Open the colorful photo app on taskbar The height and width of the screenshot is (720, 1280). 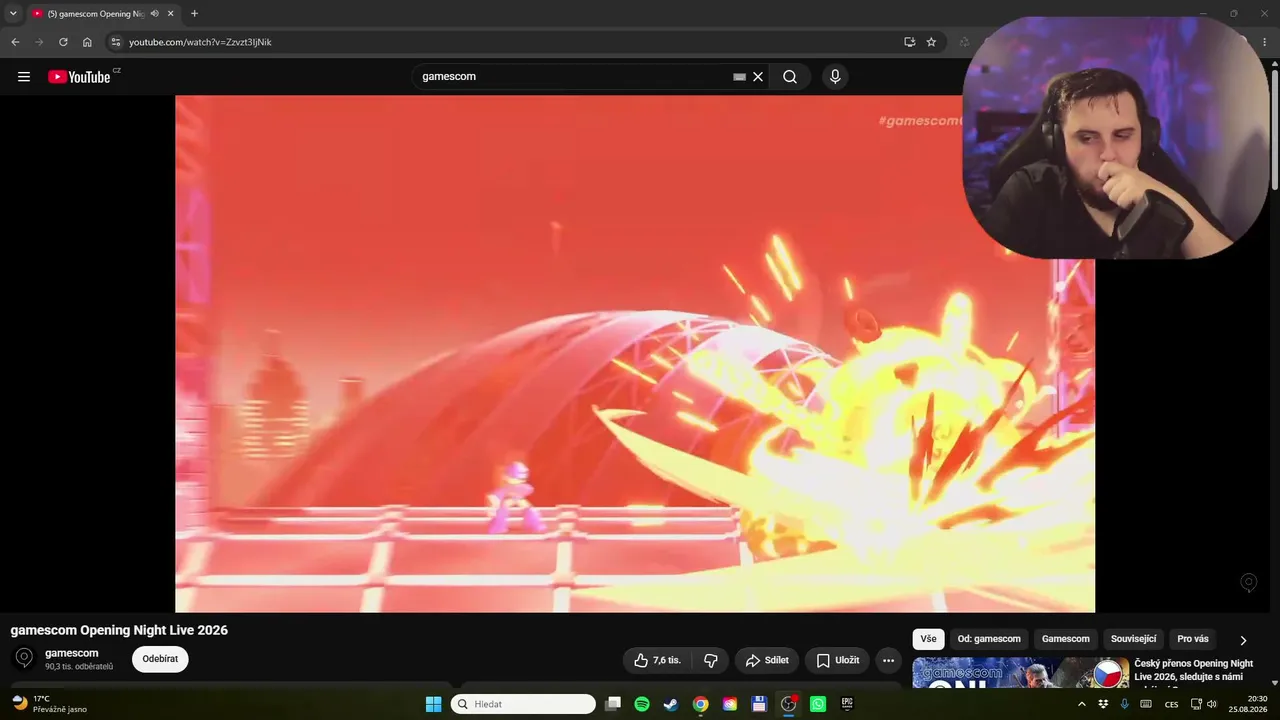[730, 704]
